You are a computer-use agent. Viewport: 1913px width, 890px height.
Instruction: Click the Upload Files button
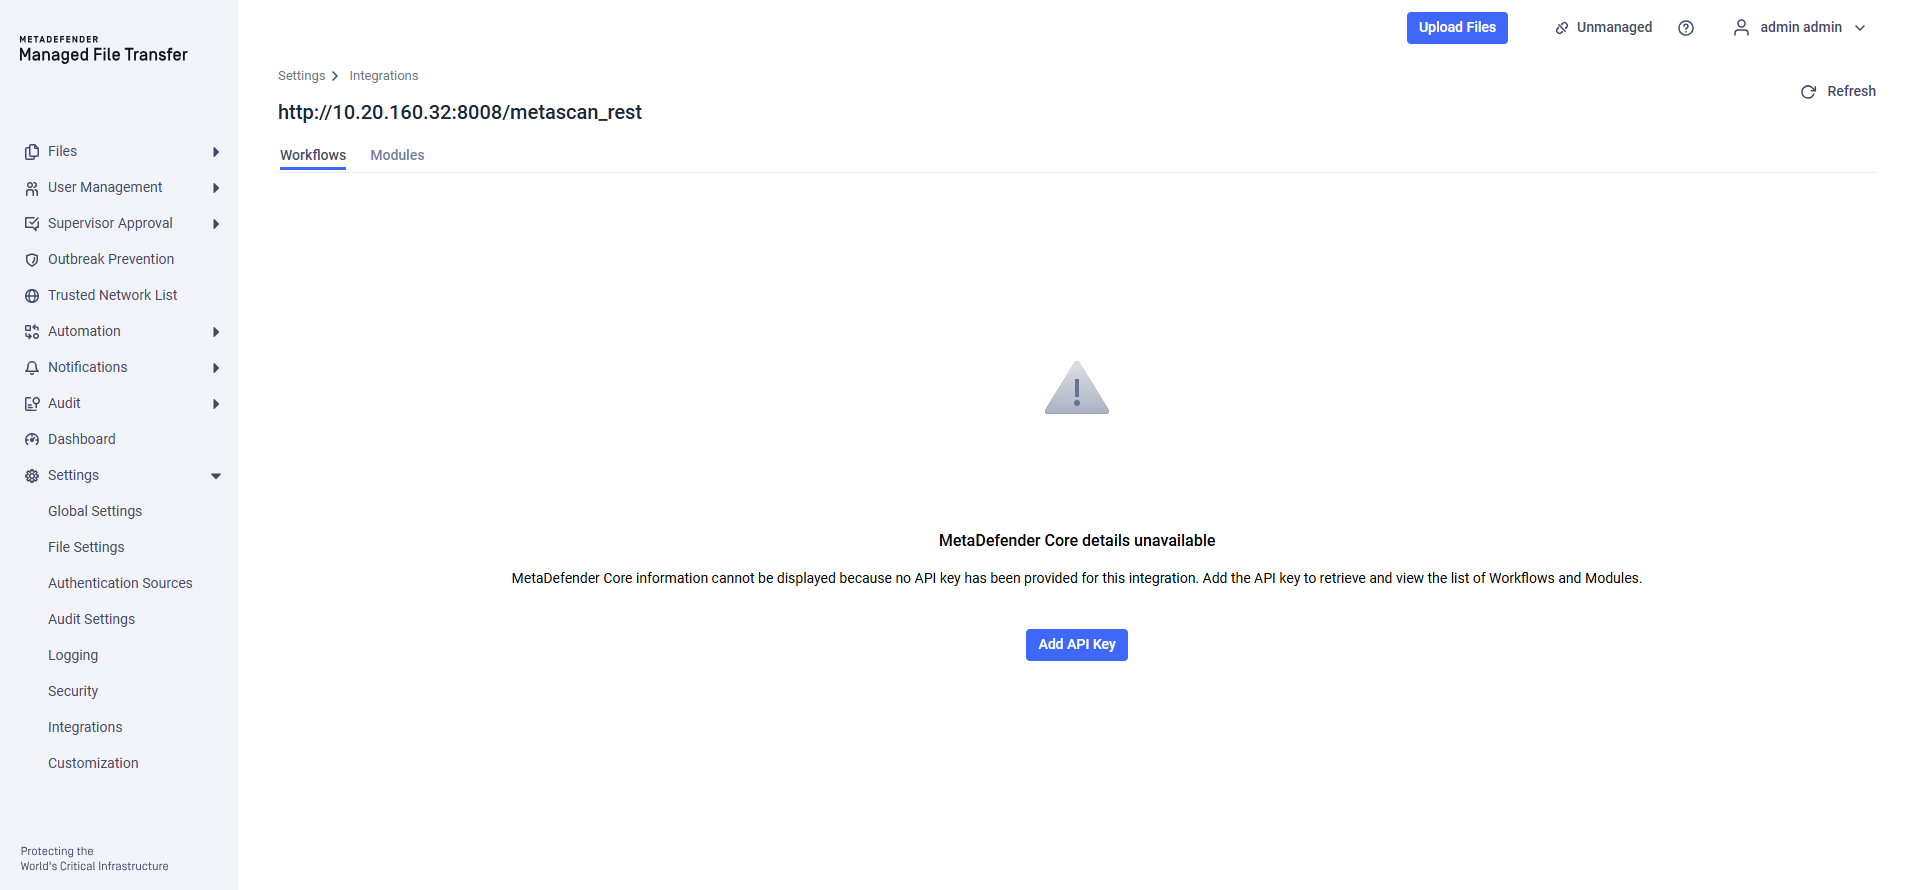point(1457,28)
